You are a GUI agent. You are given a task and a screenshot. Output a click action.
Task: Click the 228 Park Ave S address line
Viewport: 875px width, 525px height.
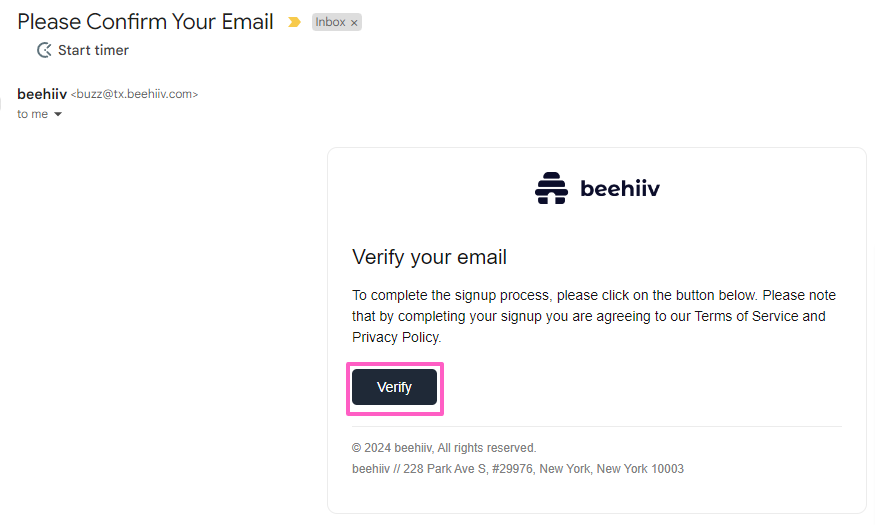pyautogui.click(x=518, y=468)
